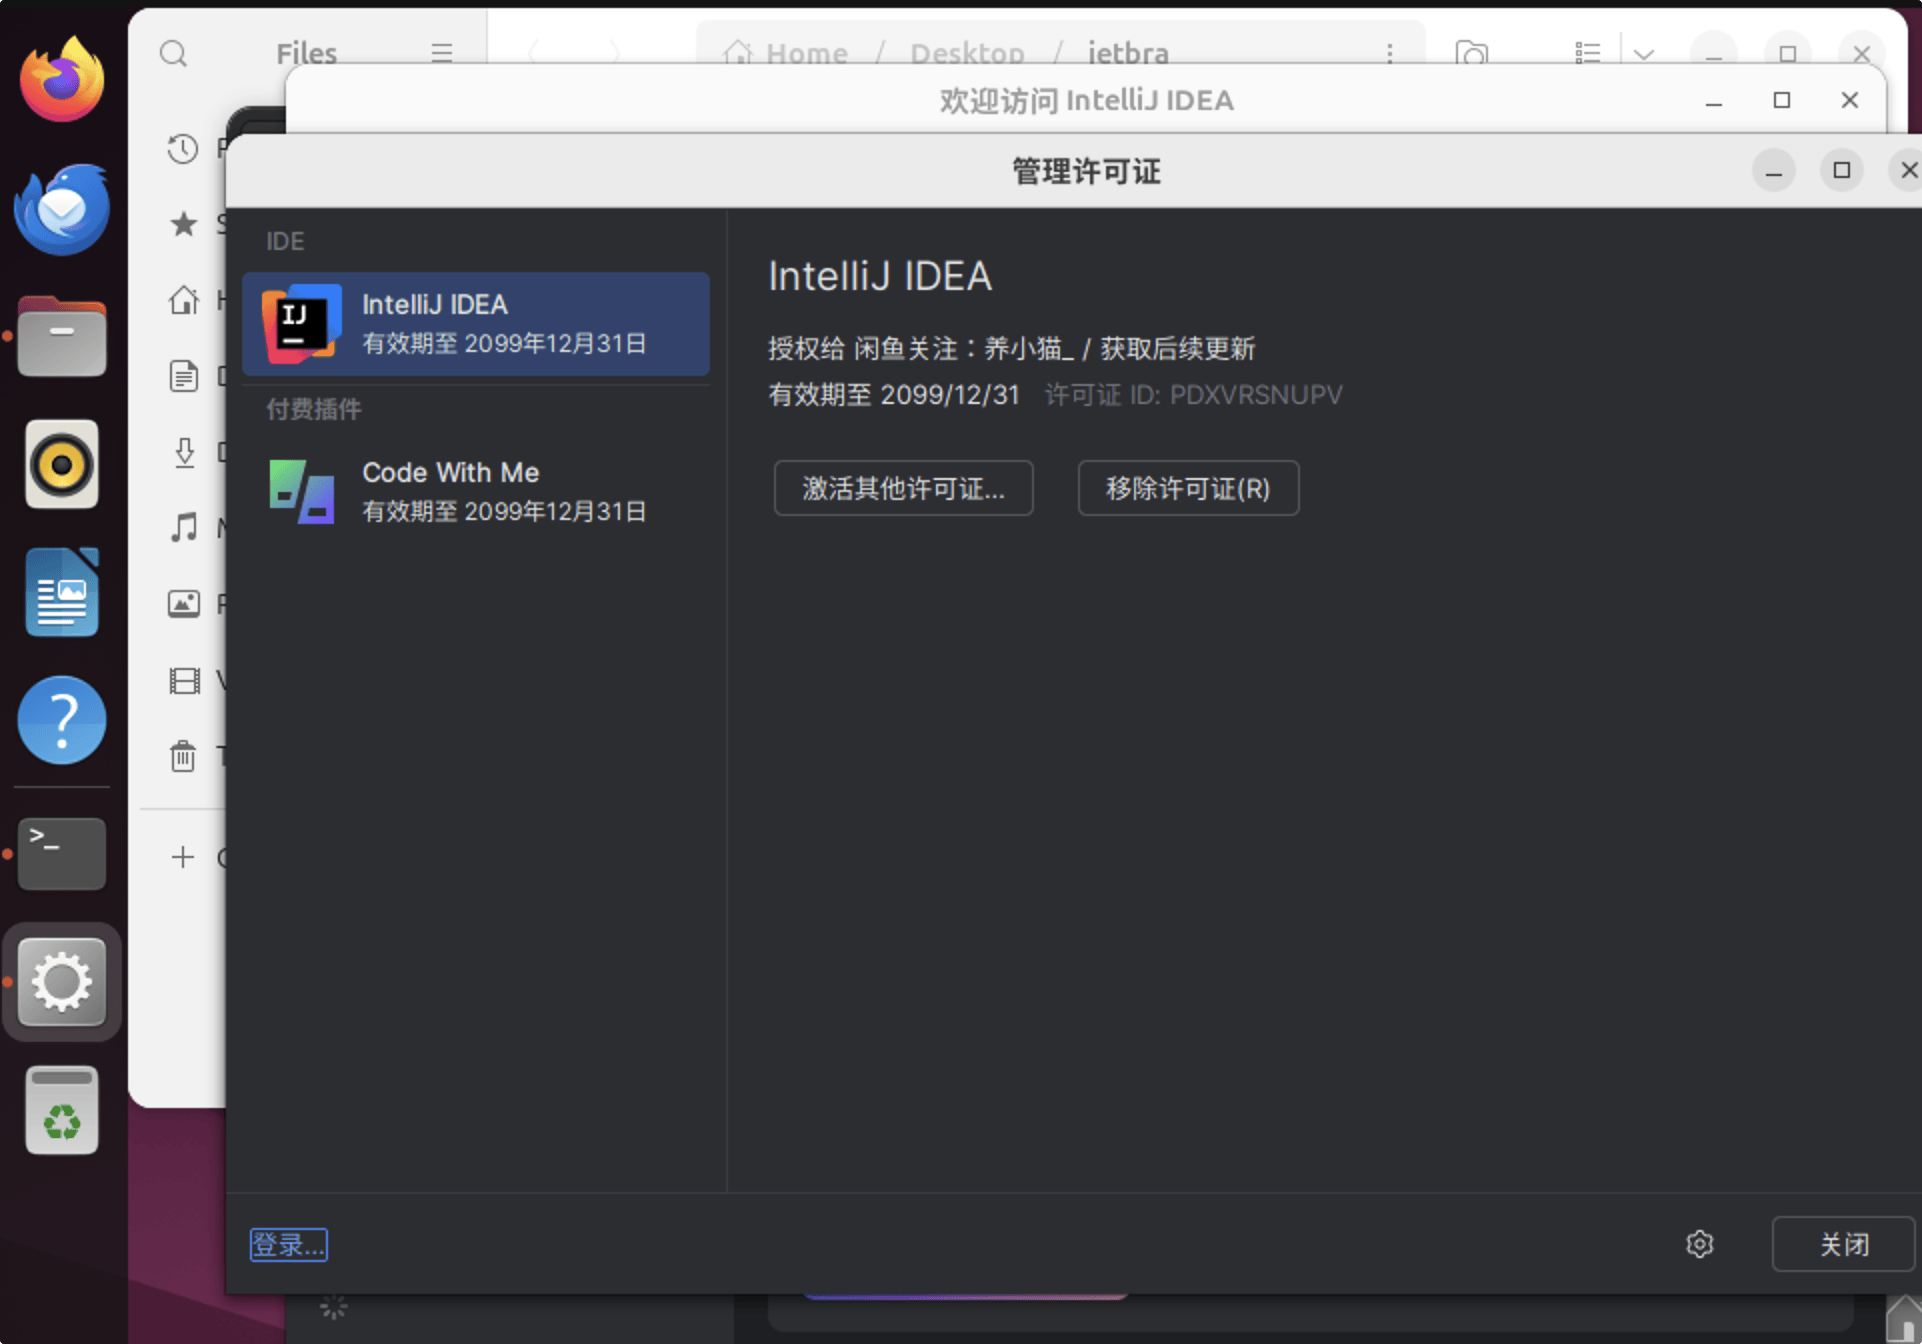Viewport: 1922px width, 1344px height.
Task: Minimize the 欢迎访问 IntelliJ IDEA window
Action: pos(1713,101)
